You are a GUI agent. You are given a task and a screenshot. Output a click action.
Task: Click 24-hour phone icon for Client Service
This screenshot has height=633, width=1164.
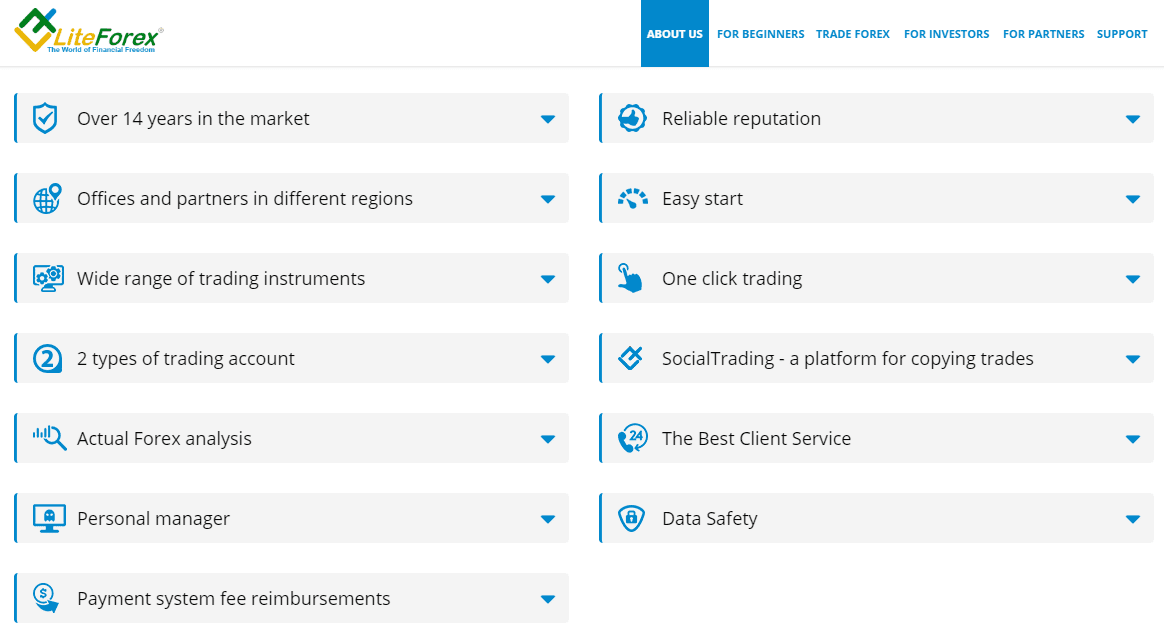[x=632, y=438]
